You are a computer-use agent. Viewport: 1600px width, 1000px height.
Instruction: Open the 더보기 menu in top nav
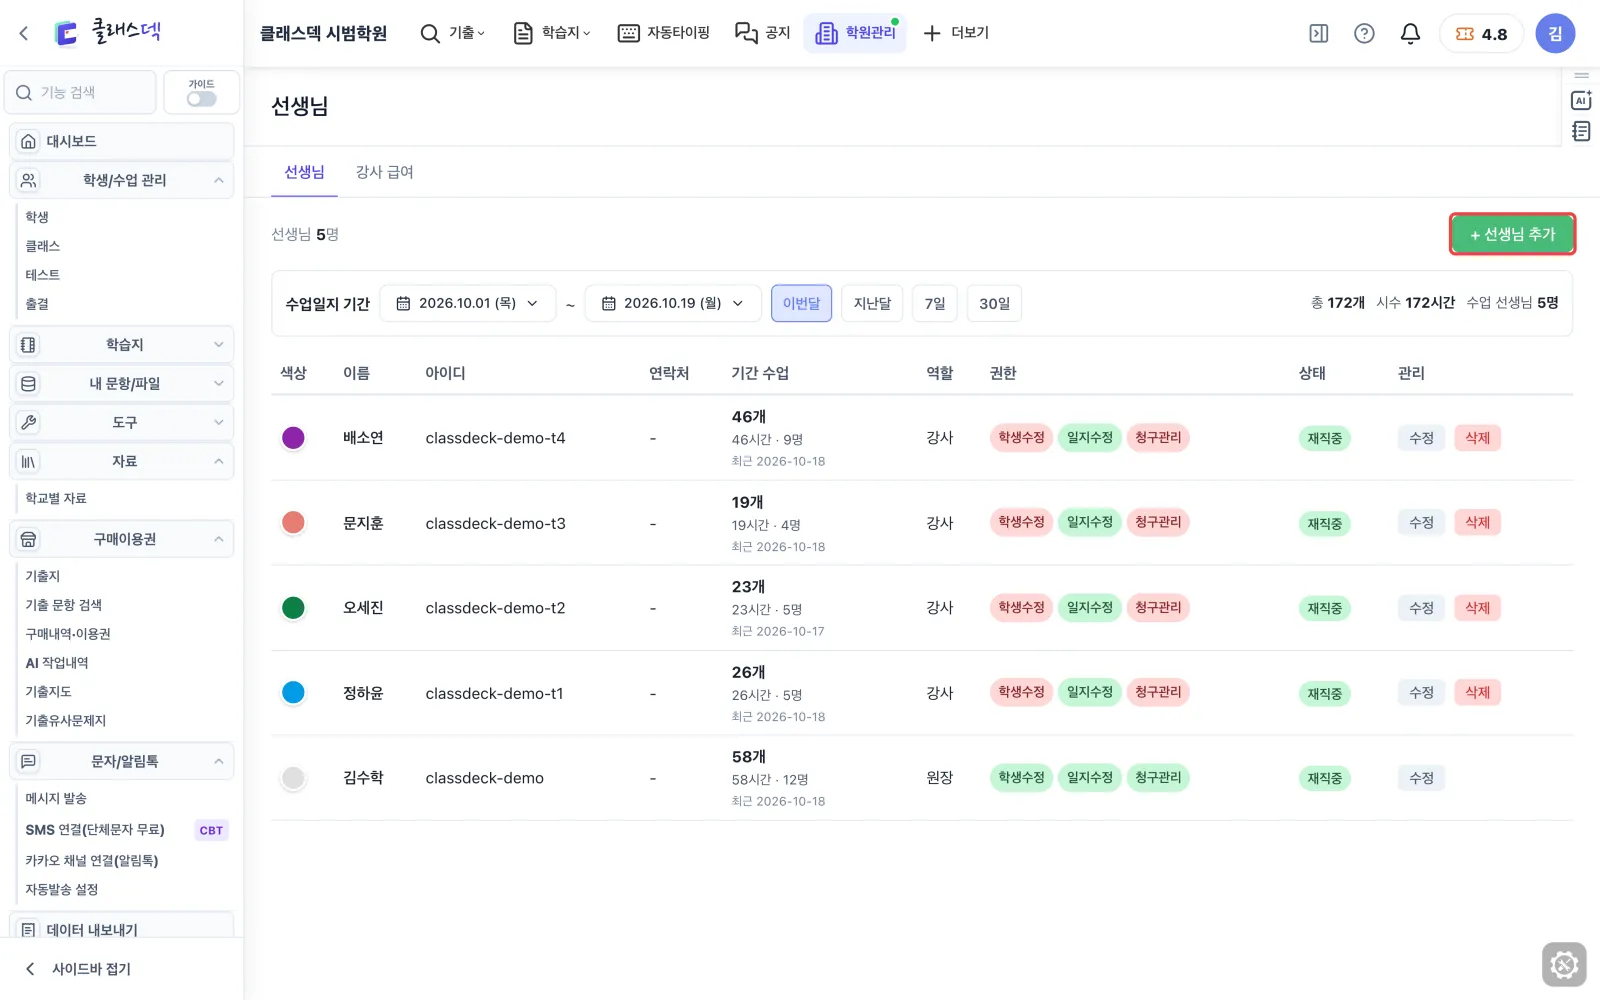956,33
